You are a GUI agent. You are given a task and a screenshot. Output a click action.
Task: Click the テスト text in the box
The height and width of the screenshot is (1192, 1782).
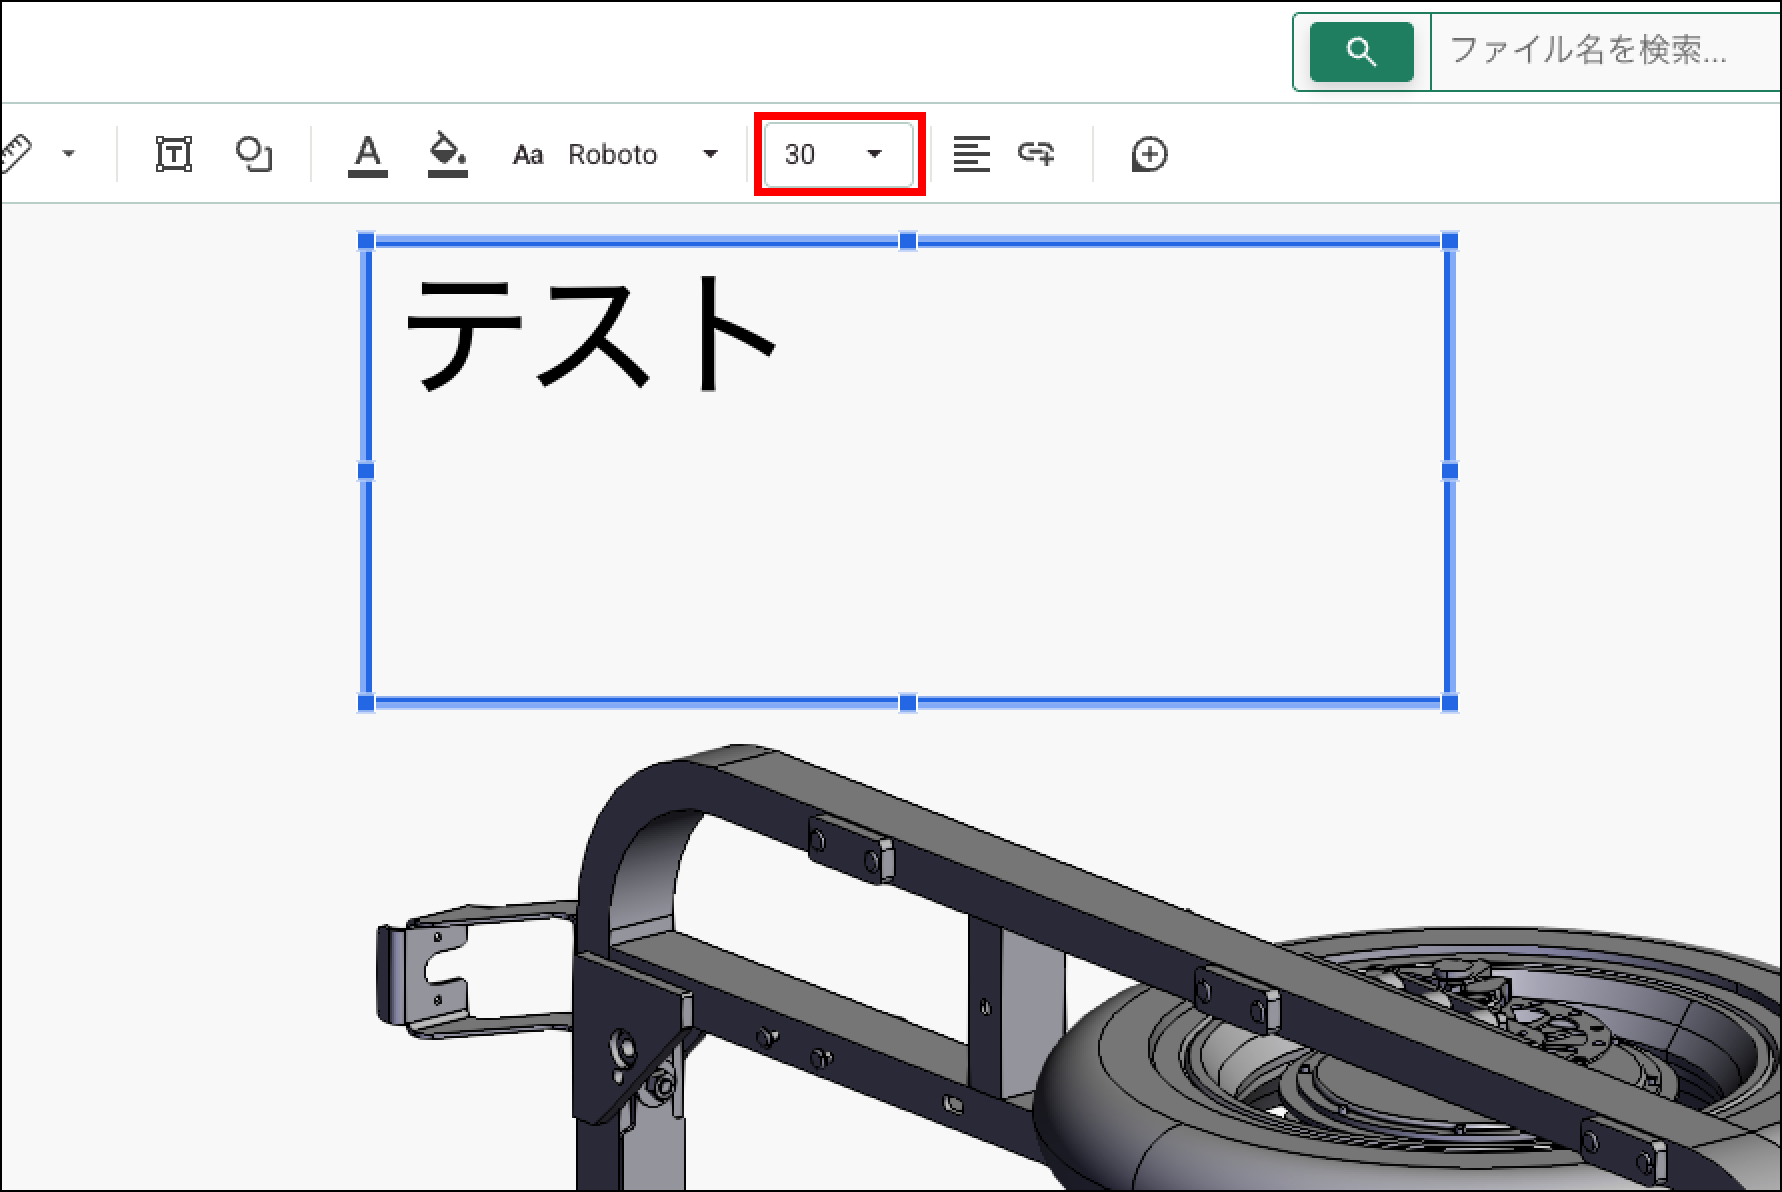point(590,333)
